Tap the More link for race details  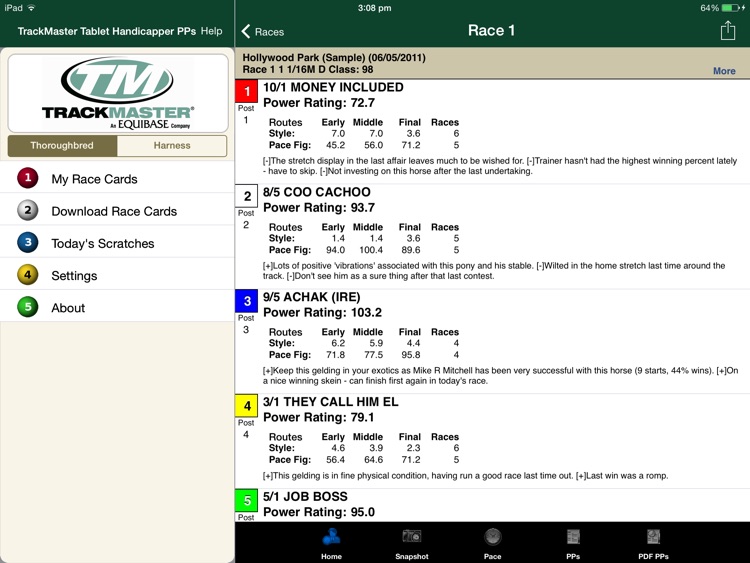point(724,71)
